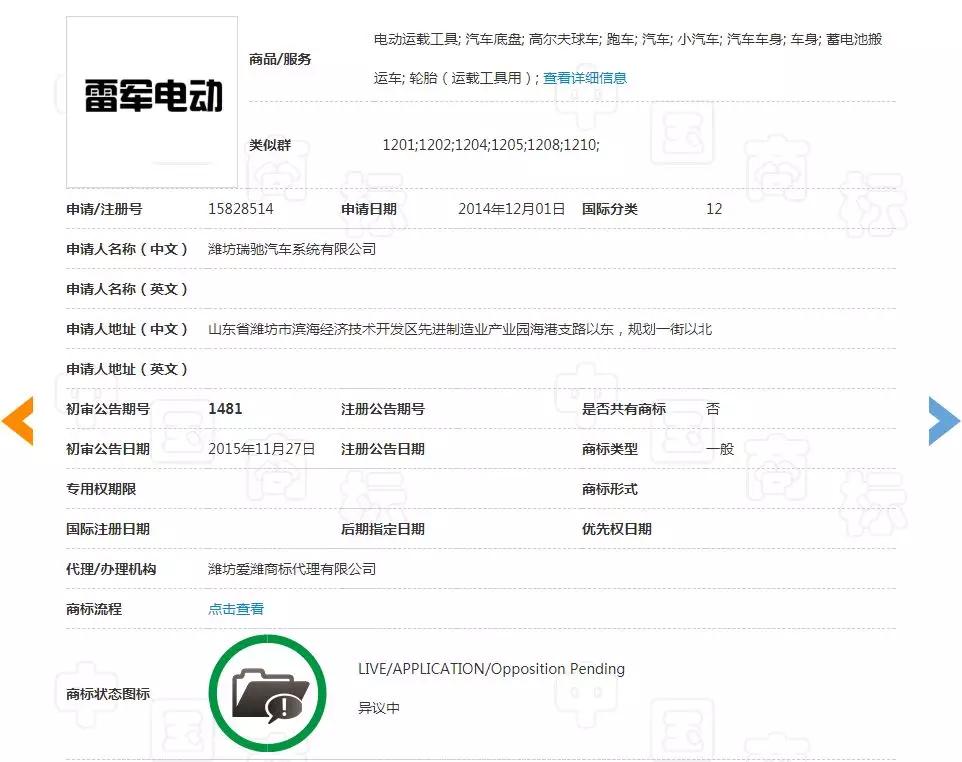Click the 申请人地址（英文） label
This screenshot has width=962, height=762.
click(127, 369)
